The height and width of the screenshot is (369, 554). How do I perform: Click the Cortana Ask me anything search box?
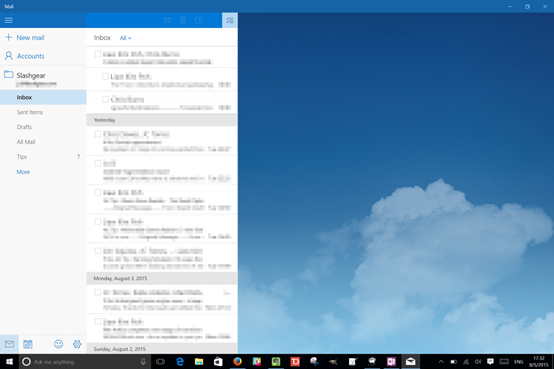pos(85,362)
